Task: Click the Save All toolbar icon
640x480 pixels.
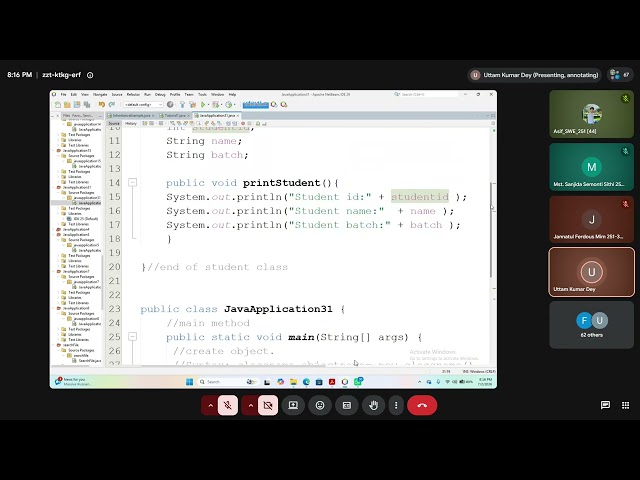Action: [87, 105]
